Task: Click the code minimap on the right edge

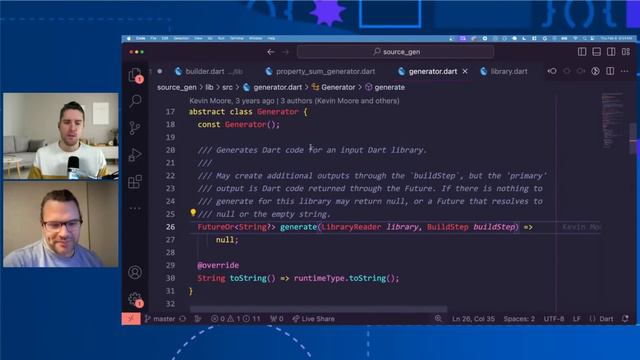Action: [612, 120]
